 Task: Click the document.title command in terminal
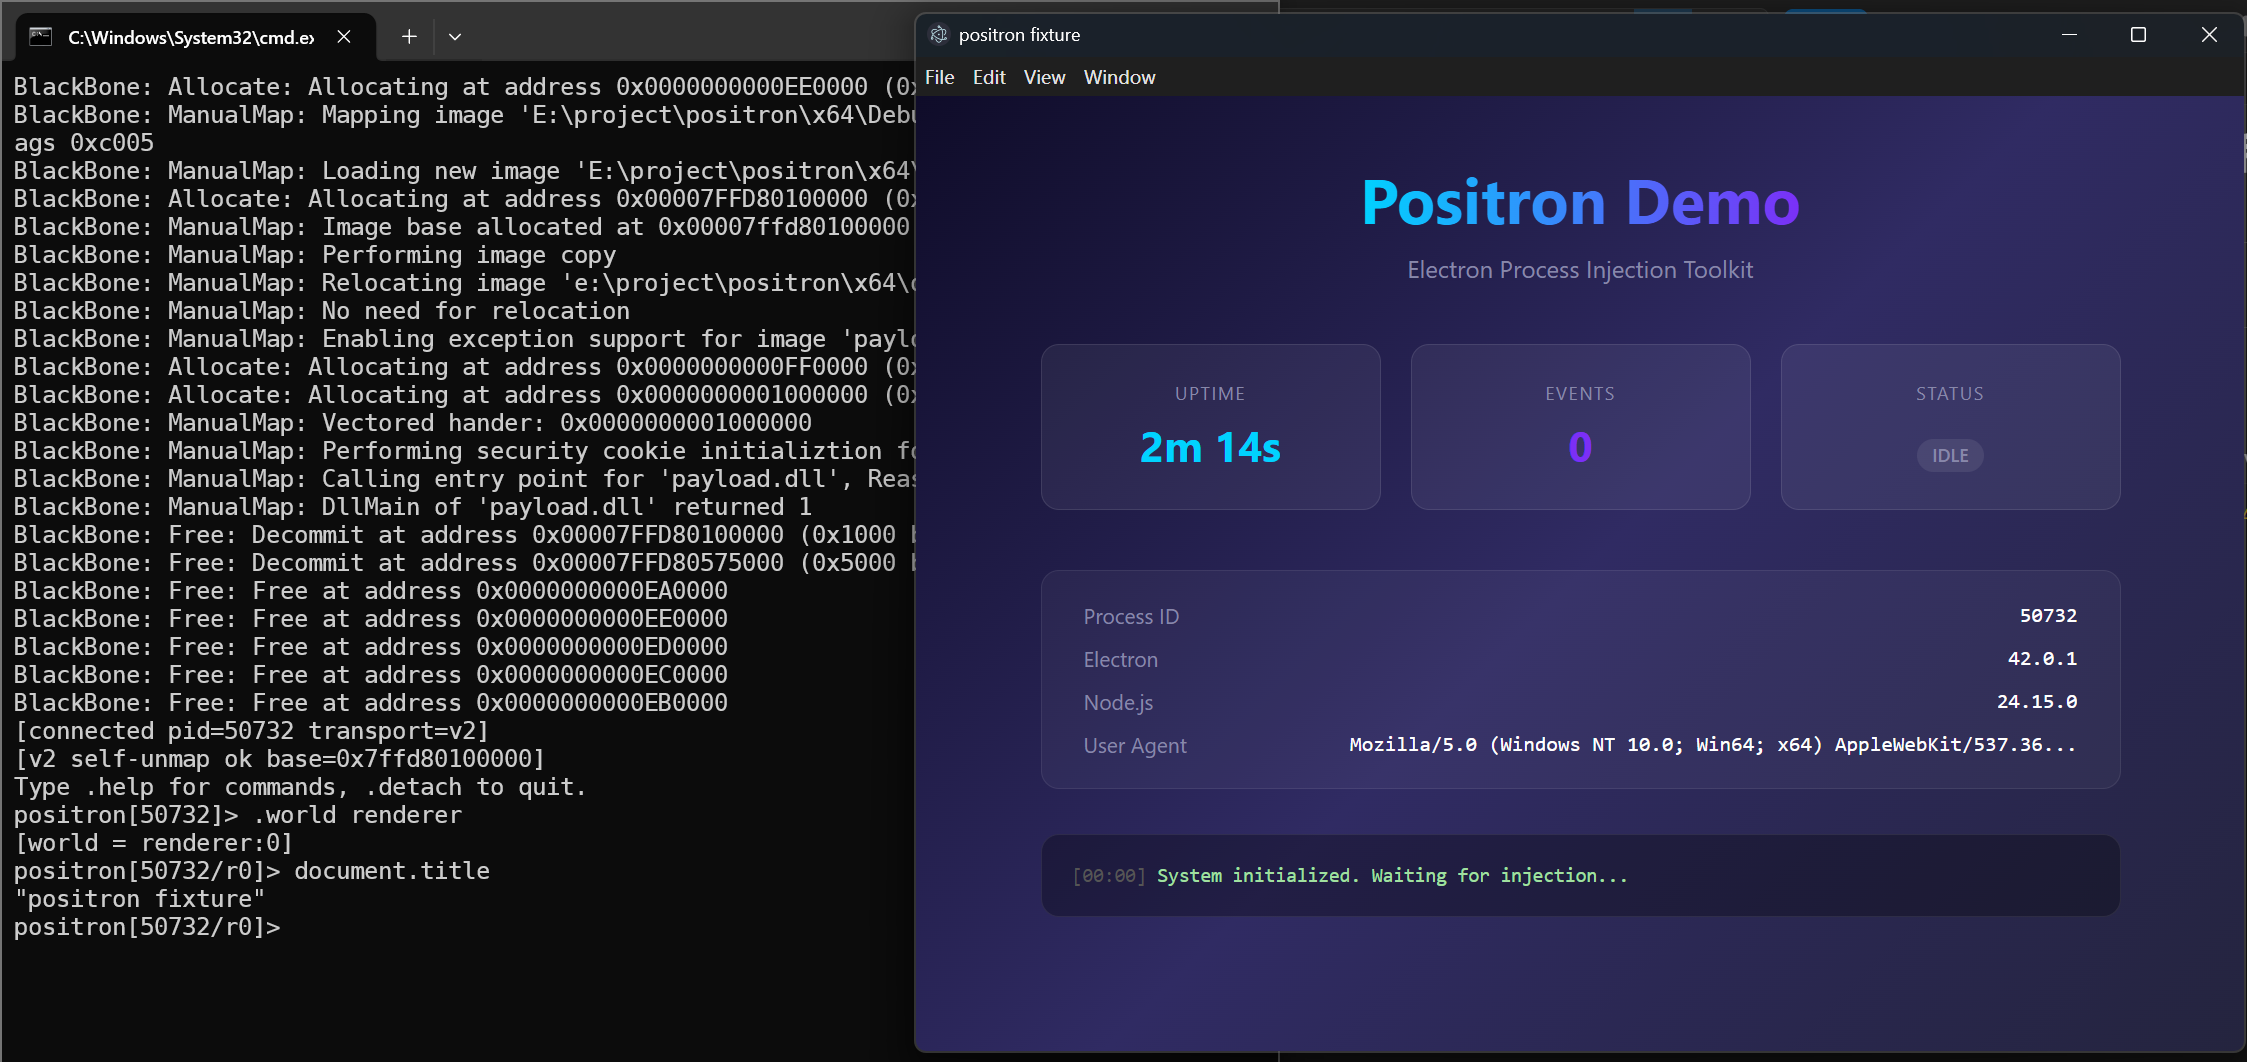[392, 871]
